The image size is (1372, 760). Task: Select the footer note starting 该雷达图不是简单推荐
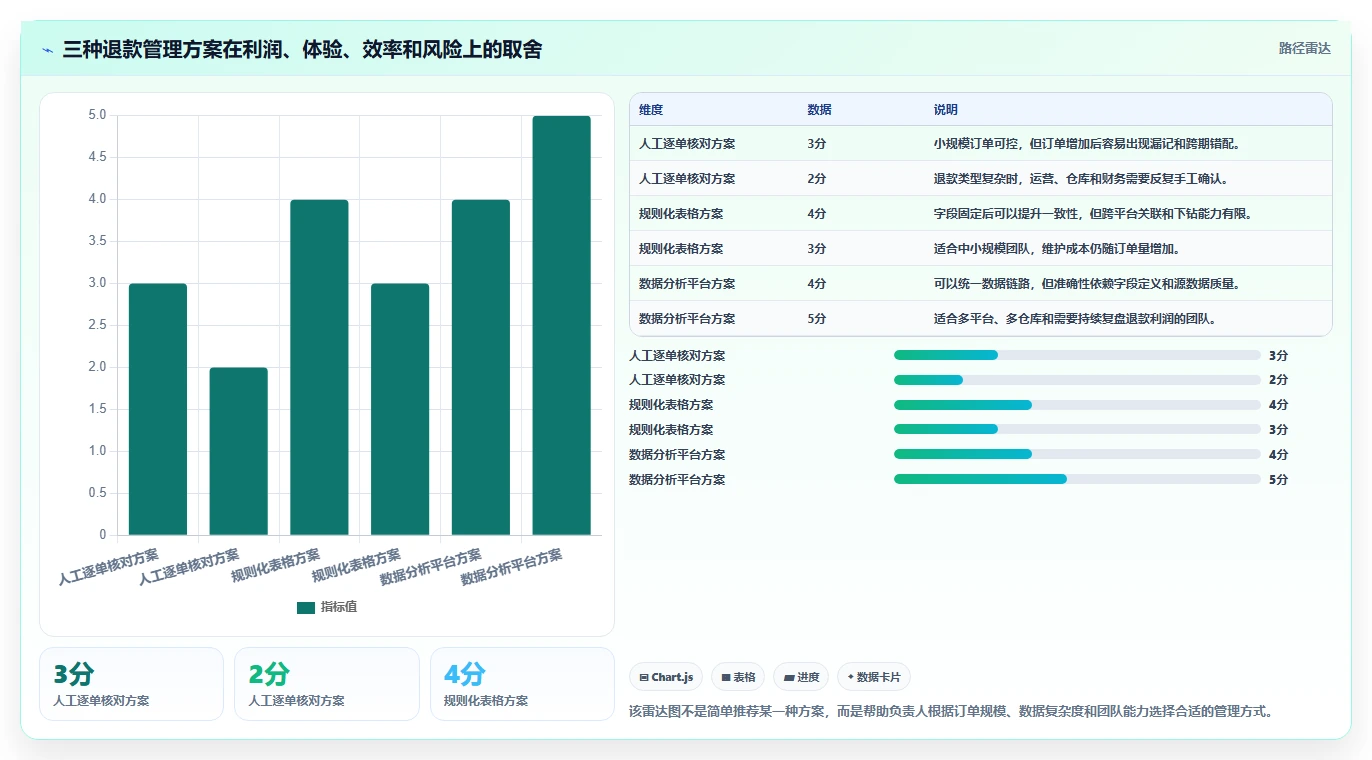[951, 712]
